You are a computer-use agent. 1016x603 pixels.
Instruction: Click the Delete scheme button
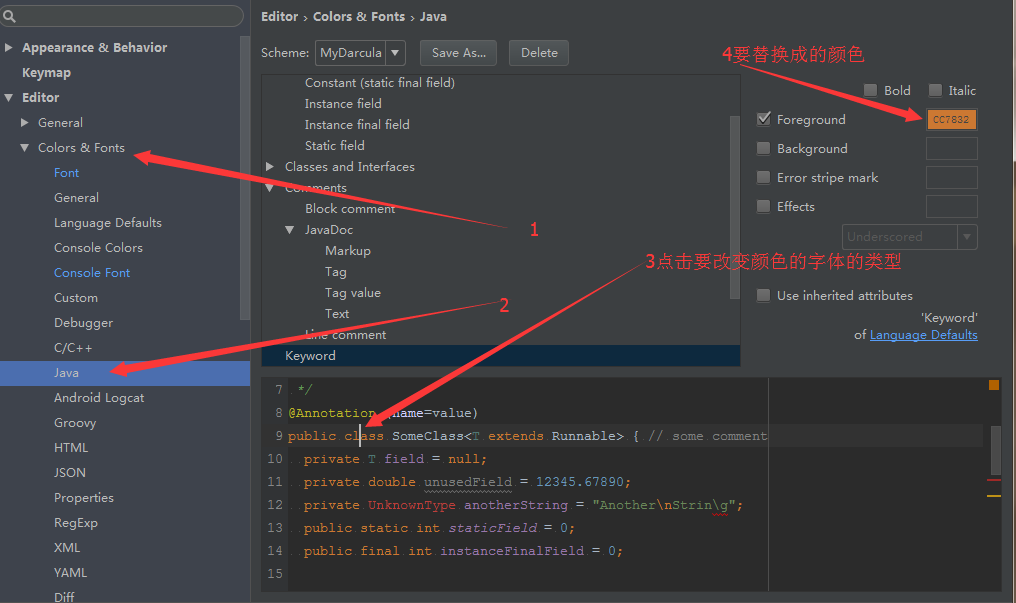(538, 53)
